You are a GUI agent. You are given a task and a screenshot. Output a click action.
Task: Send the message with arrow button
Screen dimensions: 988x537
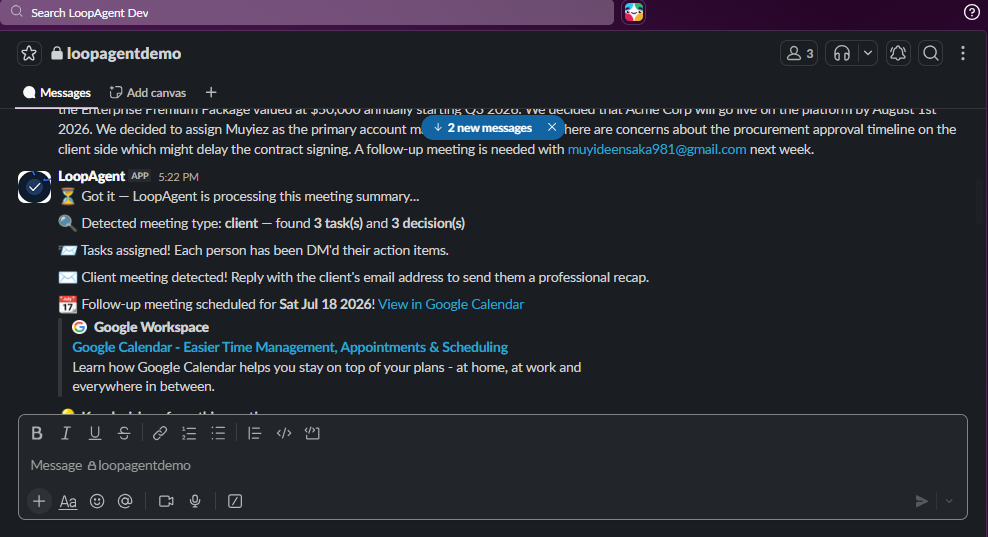tap(922, 501)
